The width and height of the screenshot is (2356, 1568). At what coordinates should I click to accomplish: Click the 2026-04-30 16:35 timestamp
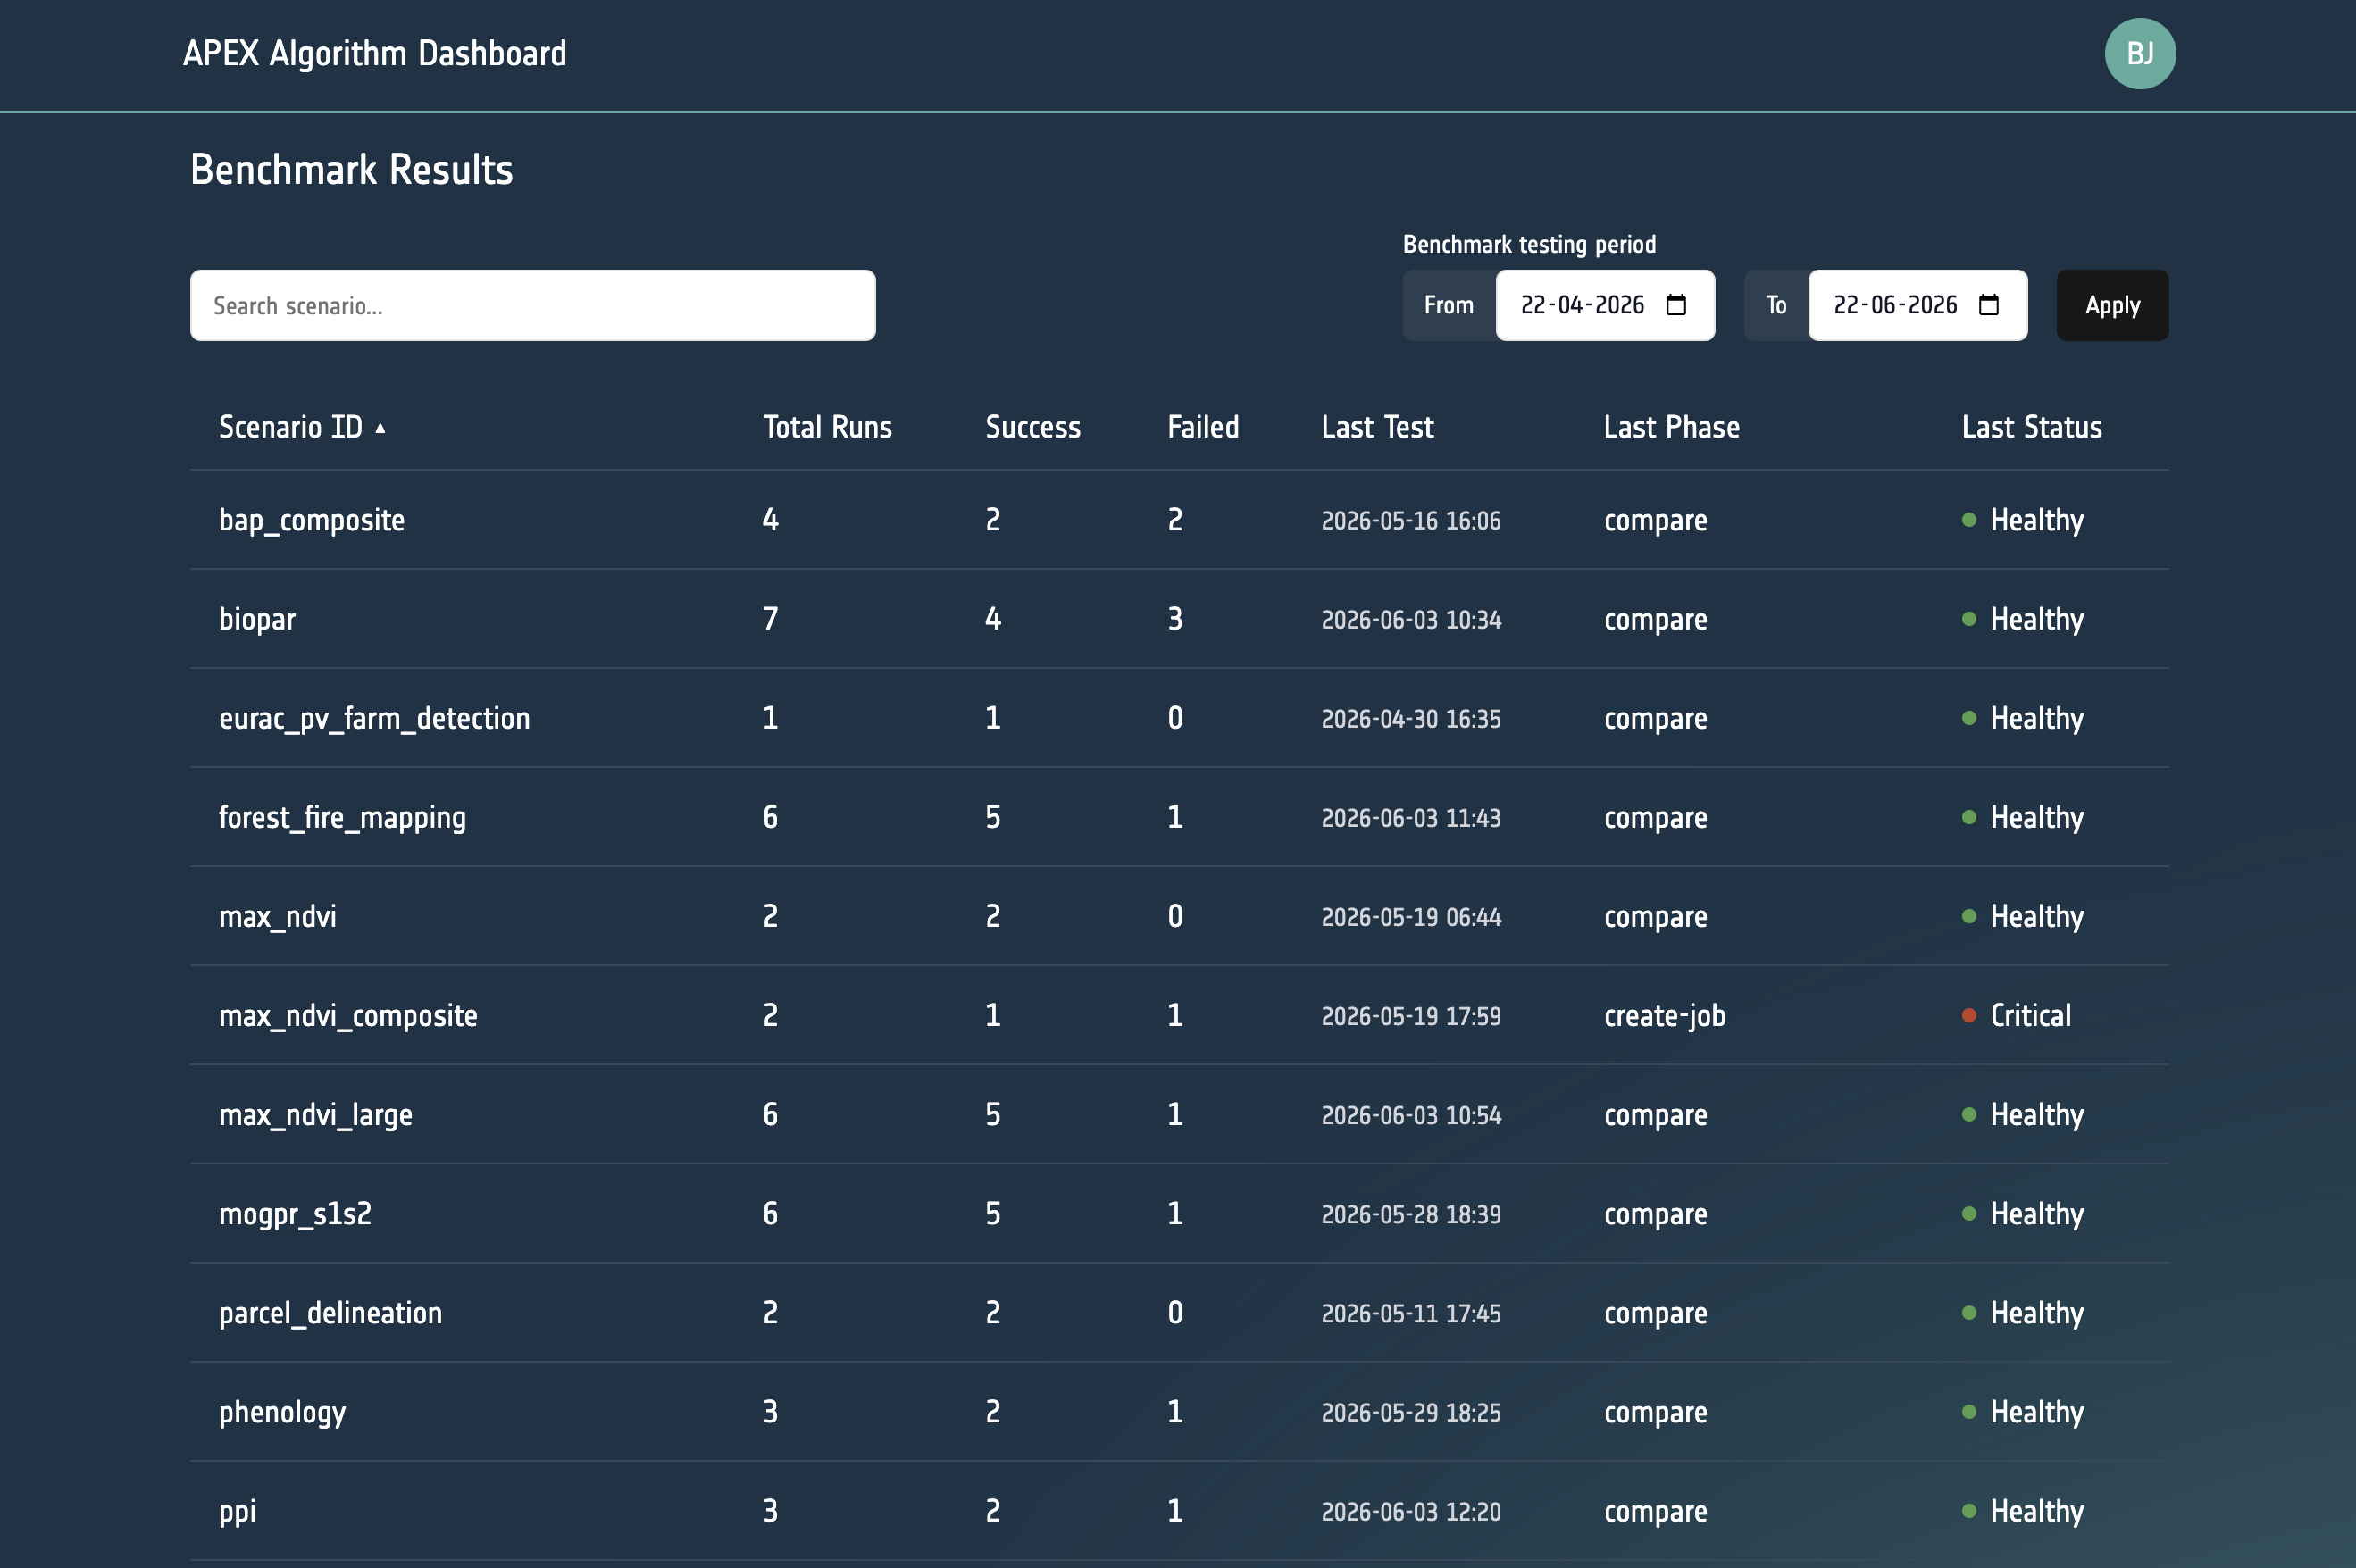[1411, 718]
